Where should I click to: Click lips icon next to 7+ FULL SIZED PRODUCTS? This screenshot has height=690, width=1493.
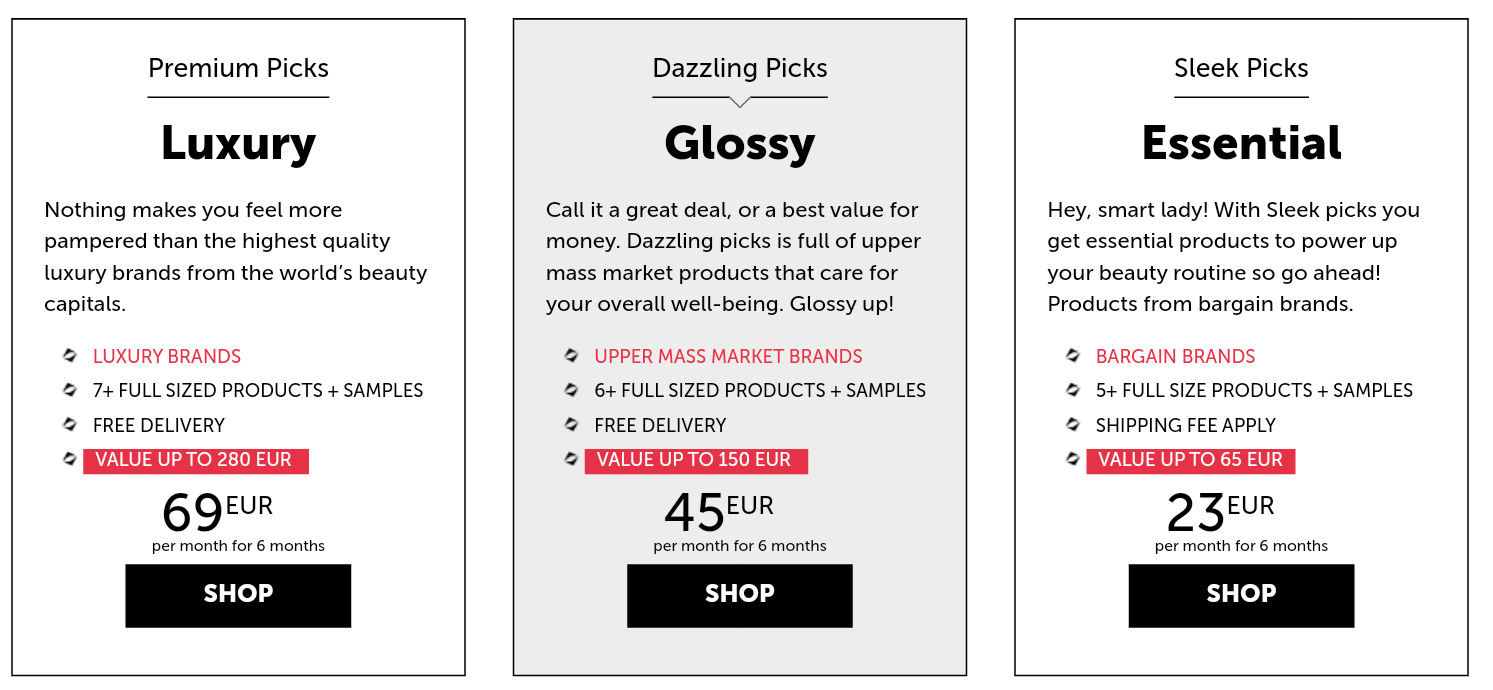coord(70,389)
